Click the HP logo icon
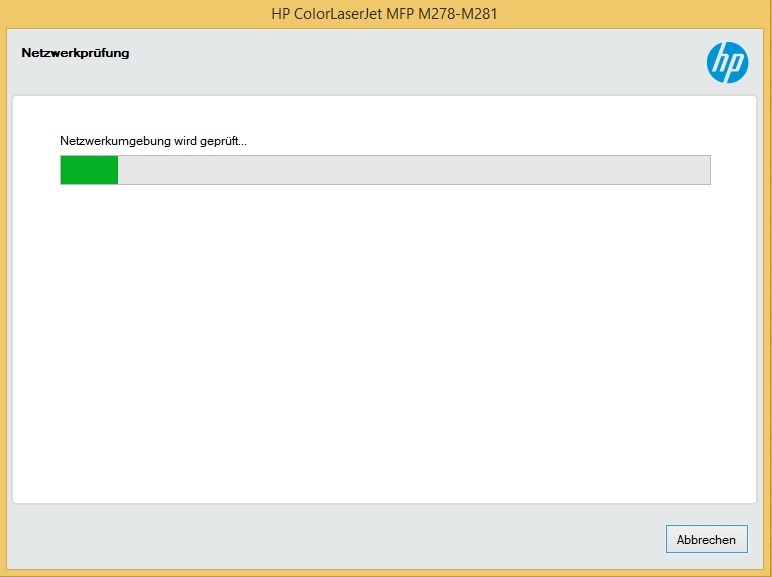The width and height of the screenshot is (772, 577). [727, 63]
